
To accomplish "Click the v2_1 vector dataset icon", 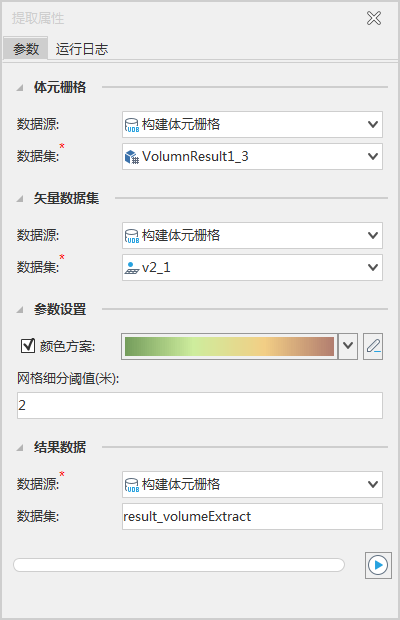I will tap(132, 268).
